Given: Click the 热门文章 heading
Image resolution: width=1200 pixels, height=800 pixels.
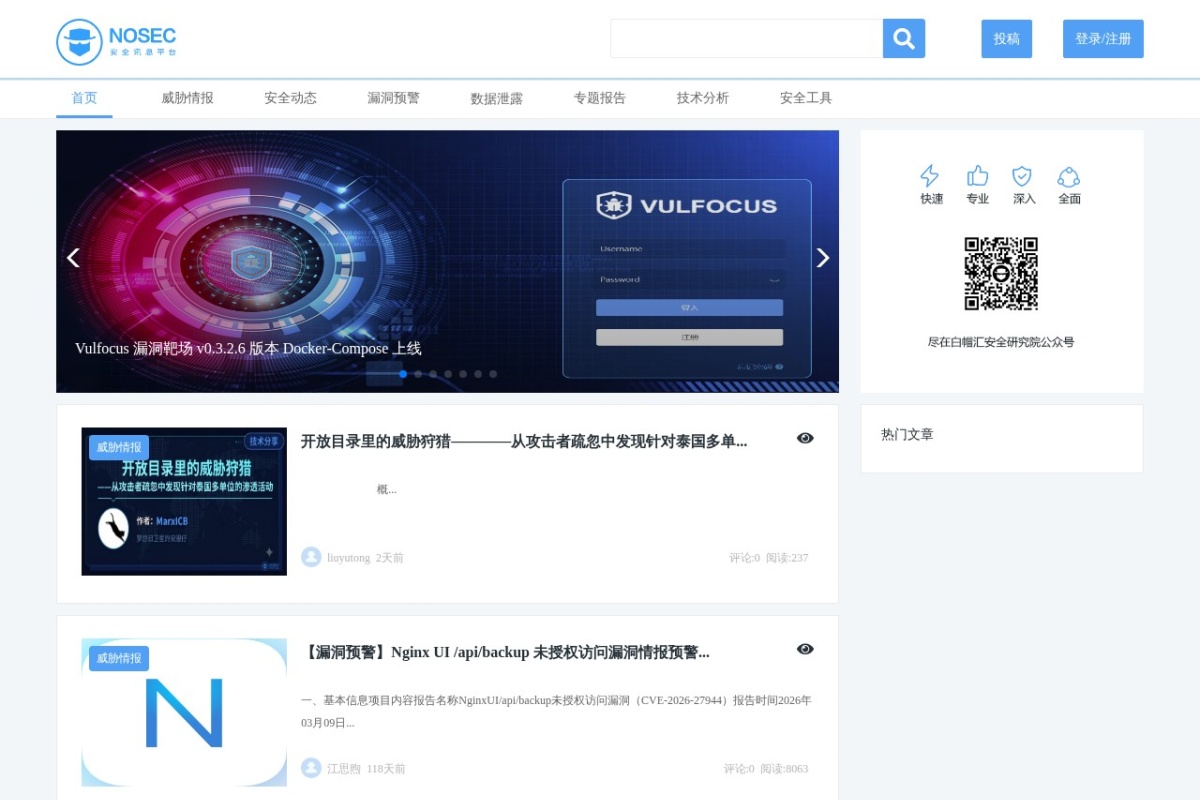Looking at the screenshot, I should point(907,434).
